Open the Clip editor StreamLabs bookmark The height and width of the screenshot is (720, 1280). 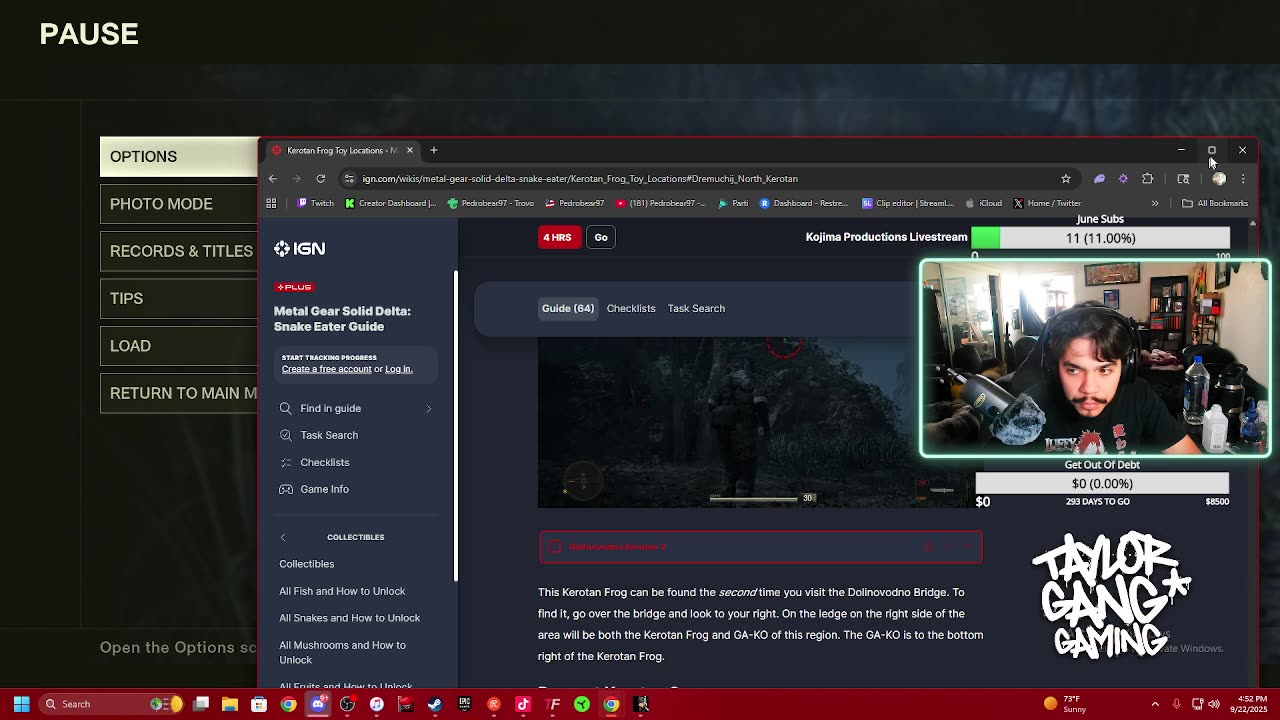(908, 203)
